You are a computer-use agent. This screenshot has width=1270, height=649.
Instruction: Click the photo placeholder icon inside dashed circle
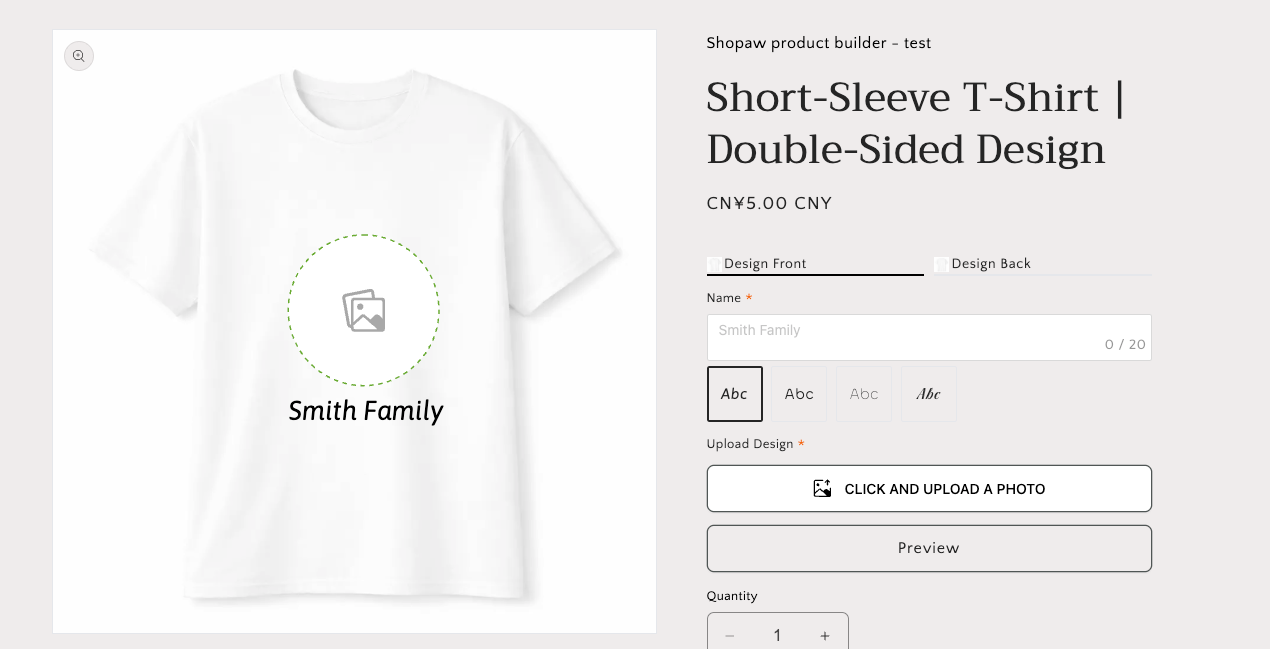click(364, 311)
